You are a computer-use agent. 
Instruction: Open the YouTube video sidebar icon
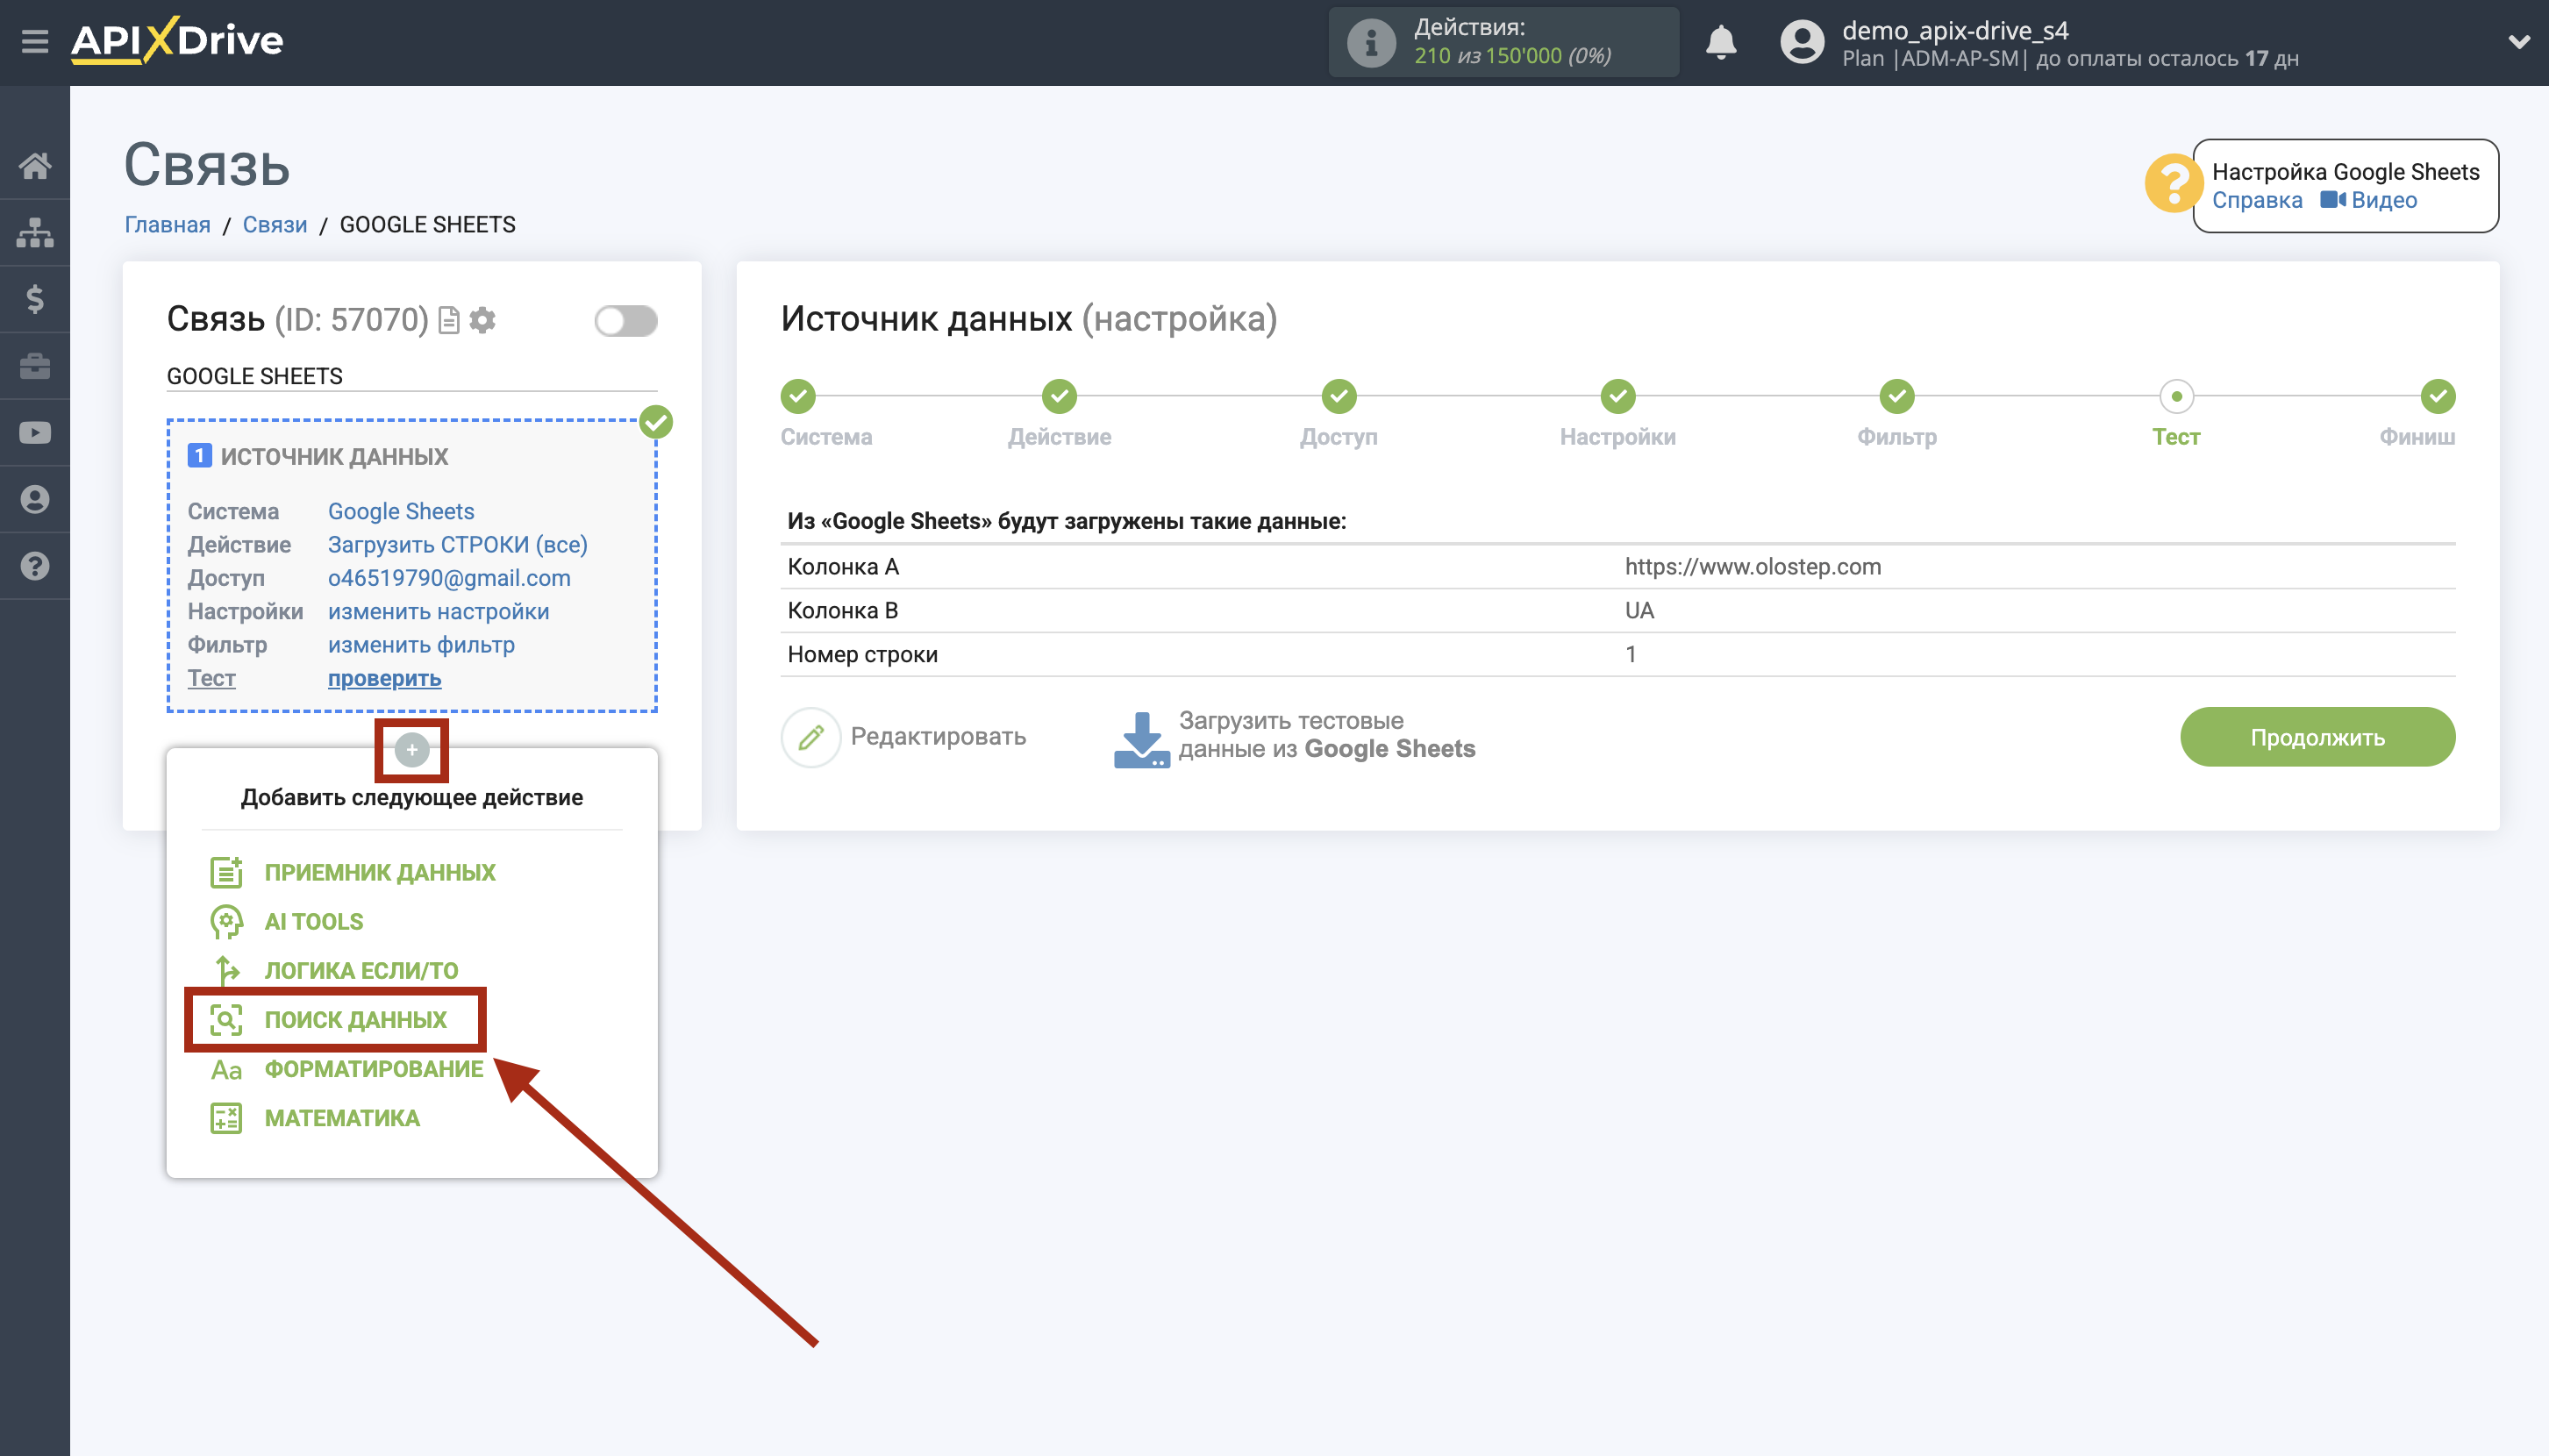[x=35, y=432]
